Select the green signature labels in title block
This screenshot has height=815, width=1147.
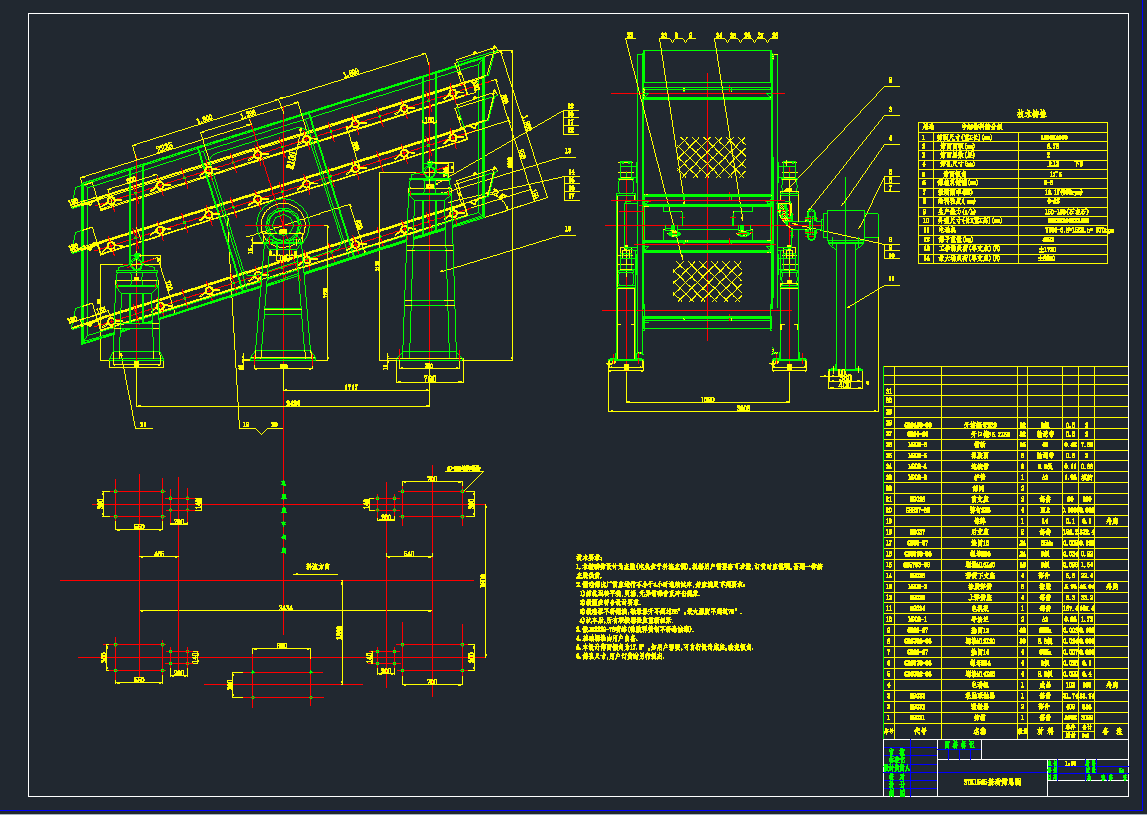coord(896,768)
